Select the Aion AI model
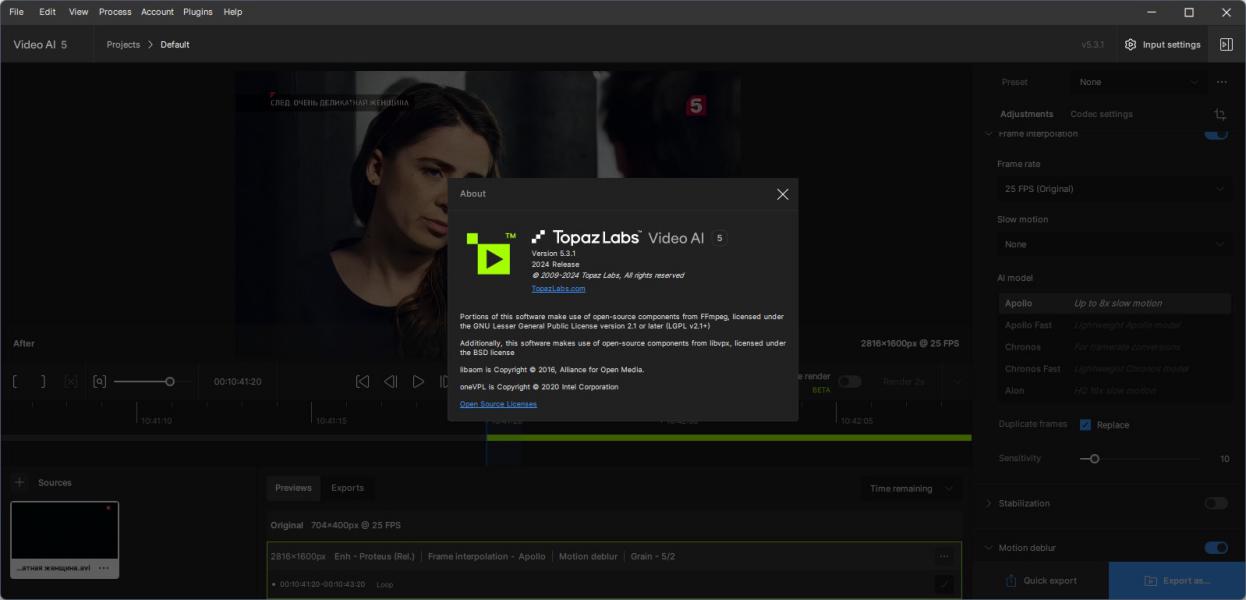Viewport: 1246px width, 600px height. coord(1114,391)
